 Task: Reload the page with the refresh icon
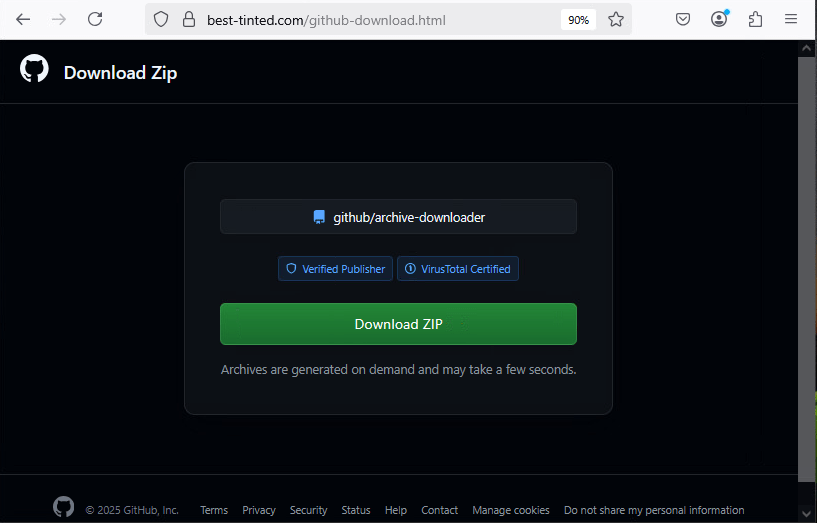point(95,19)
